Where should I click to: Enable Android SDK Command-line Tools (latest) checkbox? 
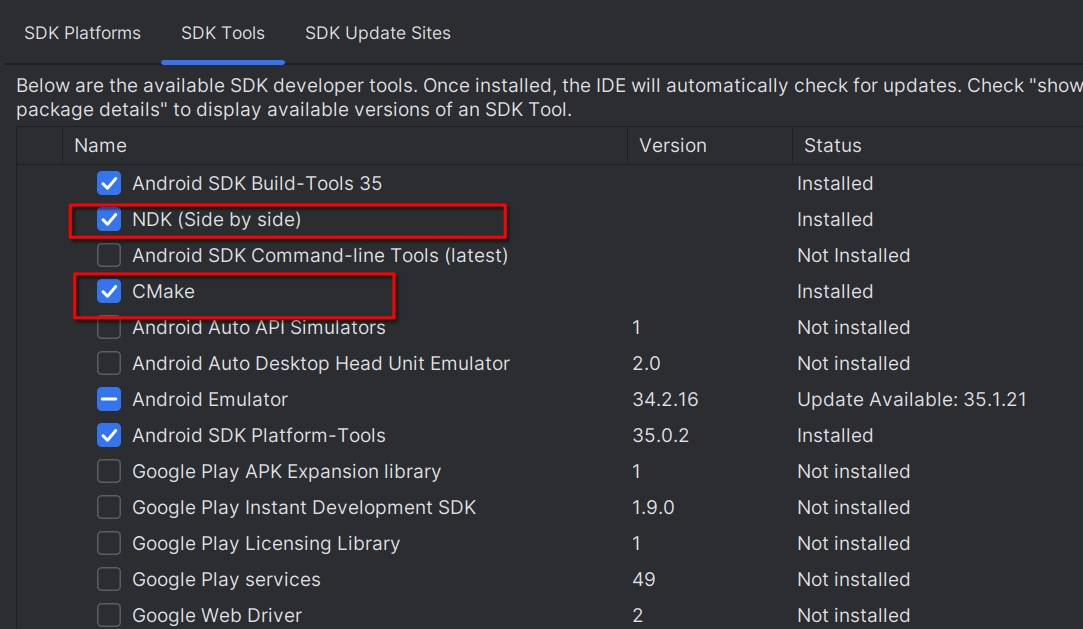point(109,256)
